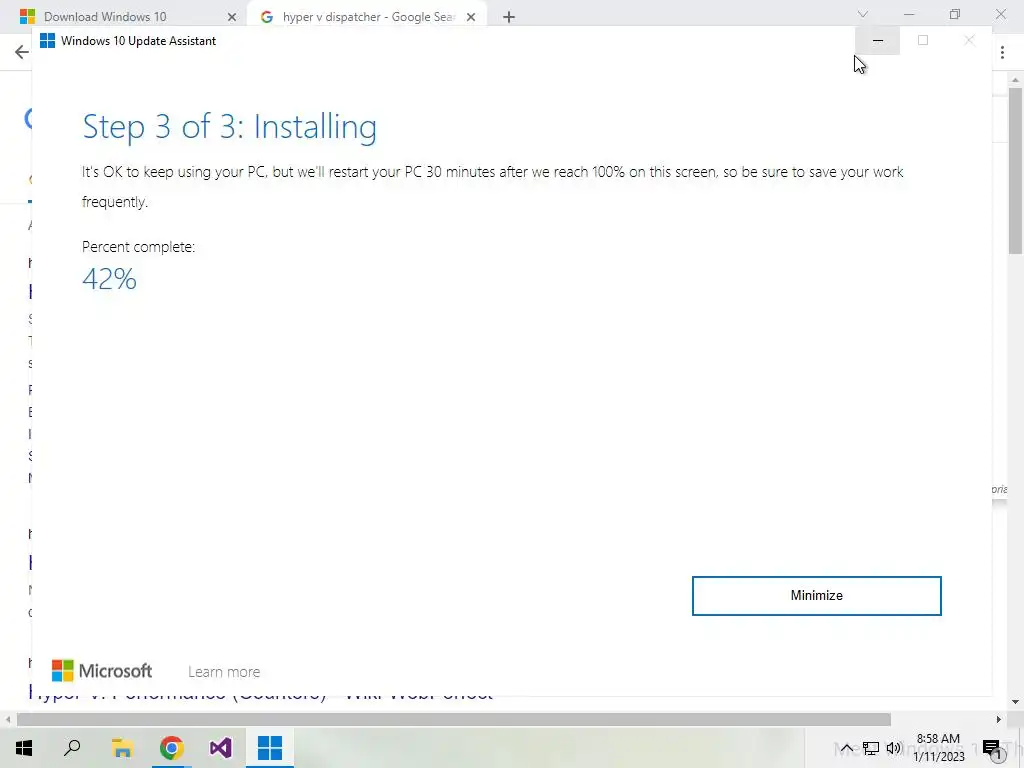Click the right arrow of the horizontal scrollbar
Screen dimensions: 1024x768
coord(999,719)
